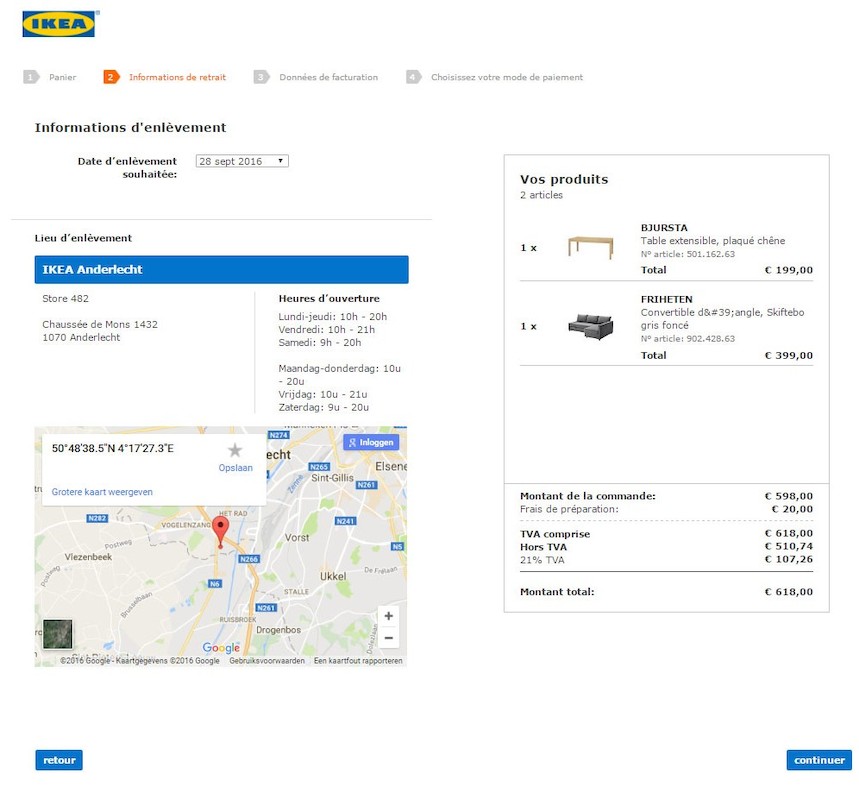Click the Google logo on the map
This screenshot has width=859, height=786.
click(x=221, y=647)
